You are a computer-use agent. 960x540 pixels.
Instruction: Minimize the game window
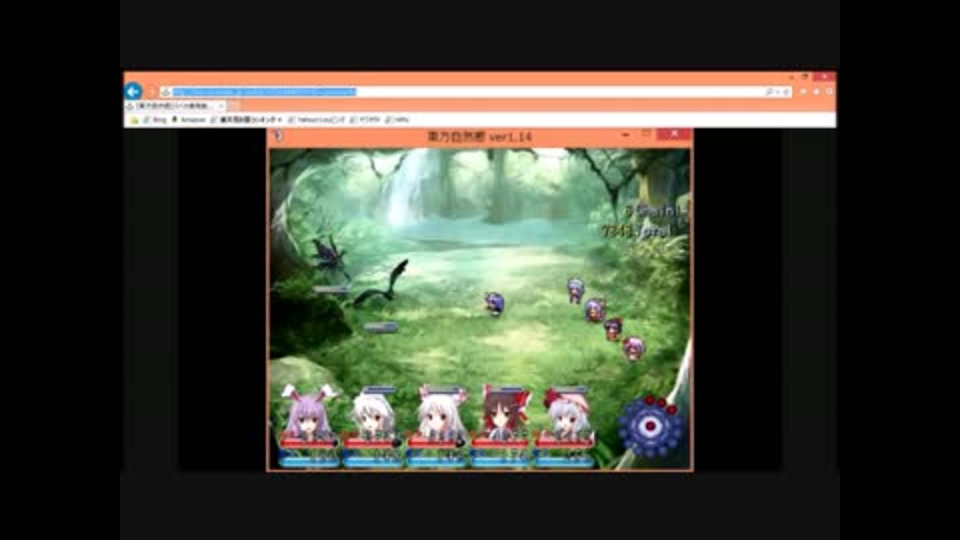pos(625,135)
